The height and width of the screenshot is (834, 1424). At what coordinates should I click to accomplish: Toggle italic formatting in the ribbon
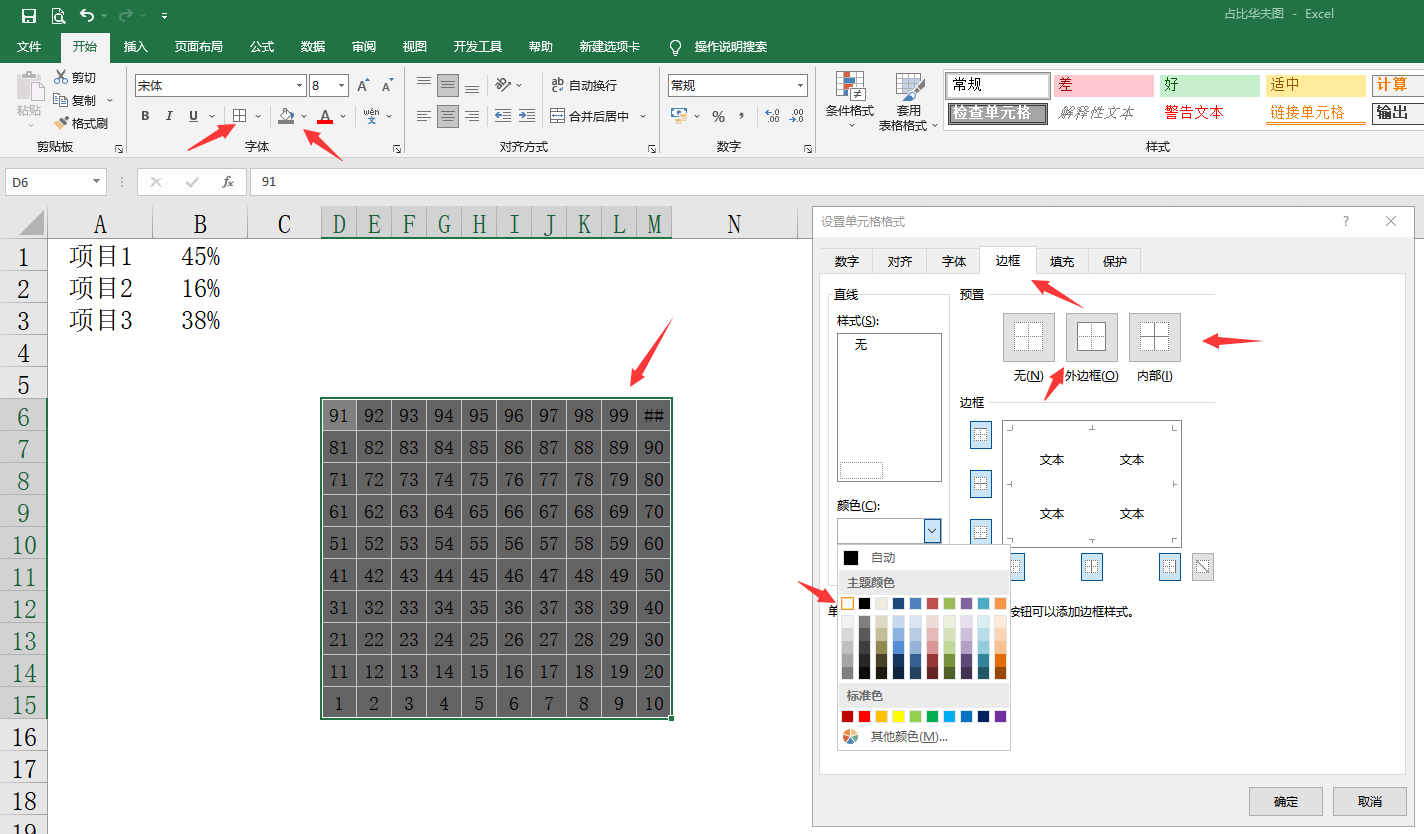tap(169, 116)
